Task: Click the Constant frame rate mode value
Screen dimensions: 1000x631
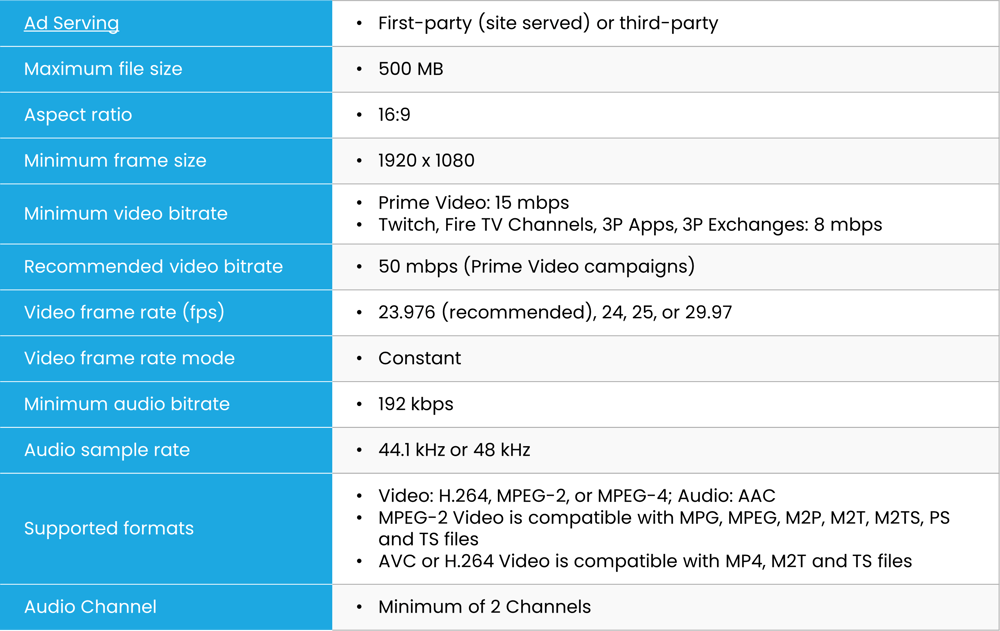Action: (419, 358)
